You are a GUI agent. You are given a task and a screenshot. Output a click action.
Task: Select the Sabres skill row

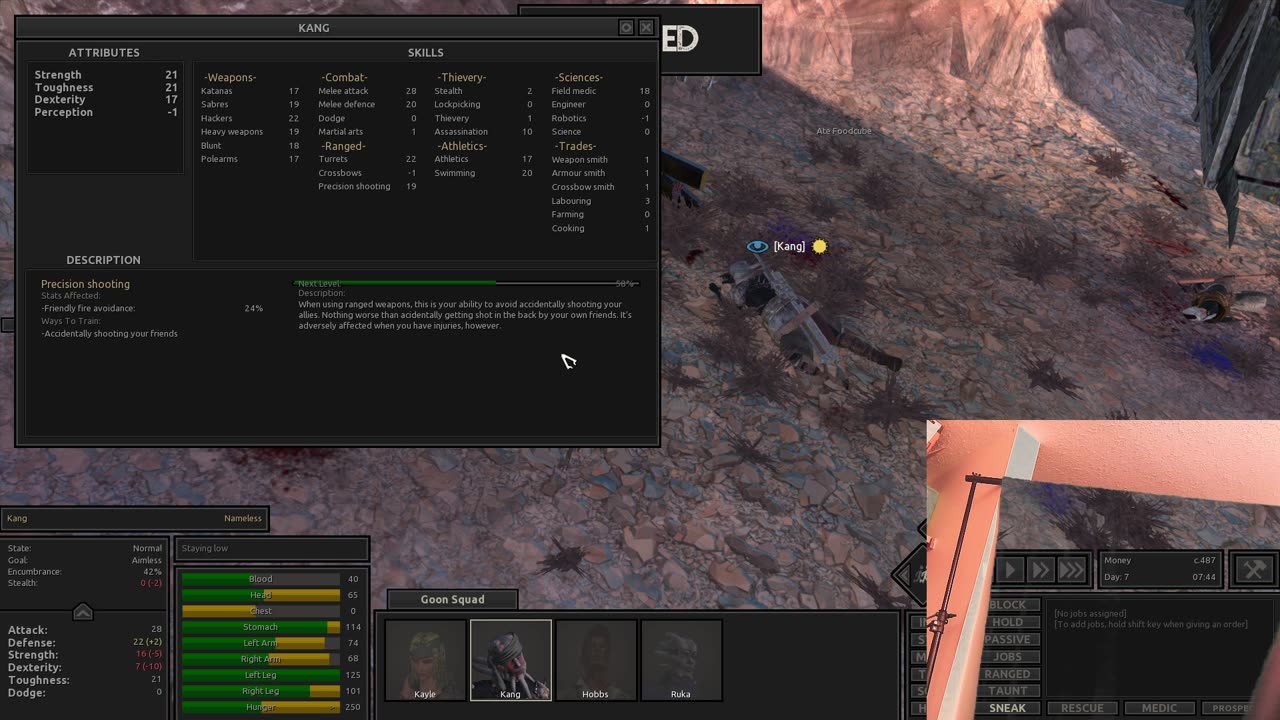point(250,104)
